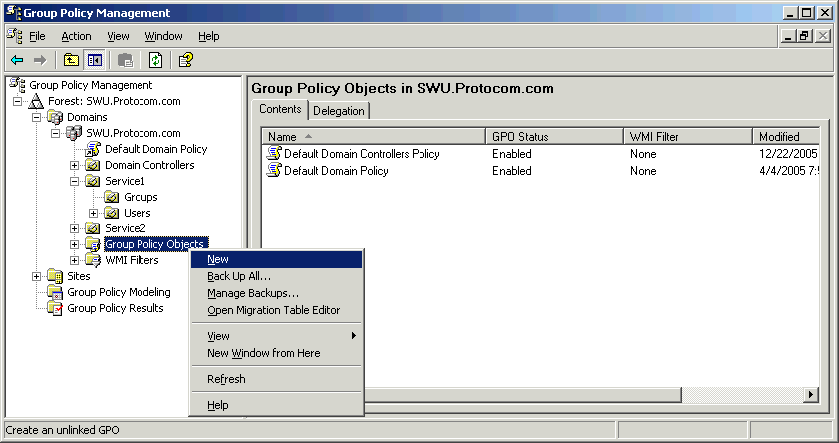Click the Up One Level toolbar icon
The image size is (839, 443).
(72, 60)
